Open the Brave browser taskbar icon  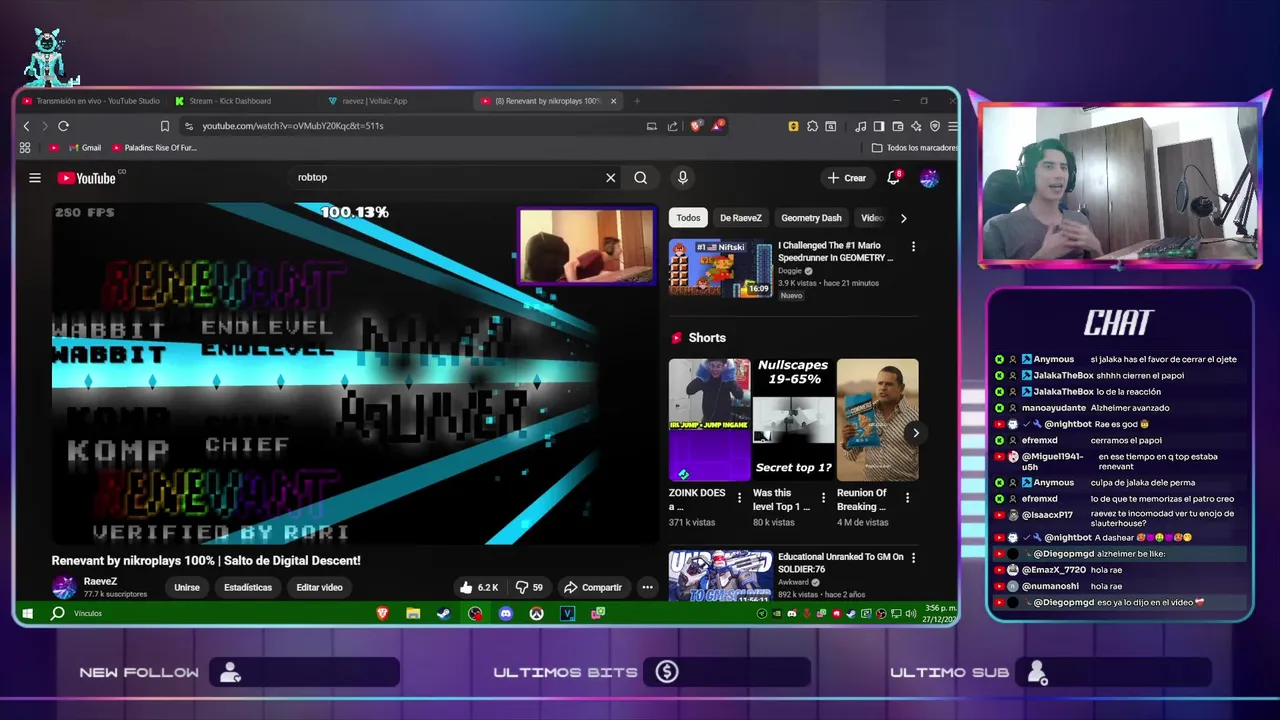382,613
